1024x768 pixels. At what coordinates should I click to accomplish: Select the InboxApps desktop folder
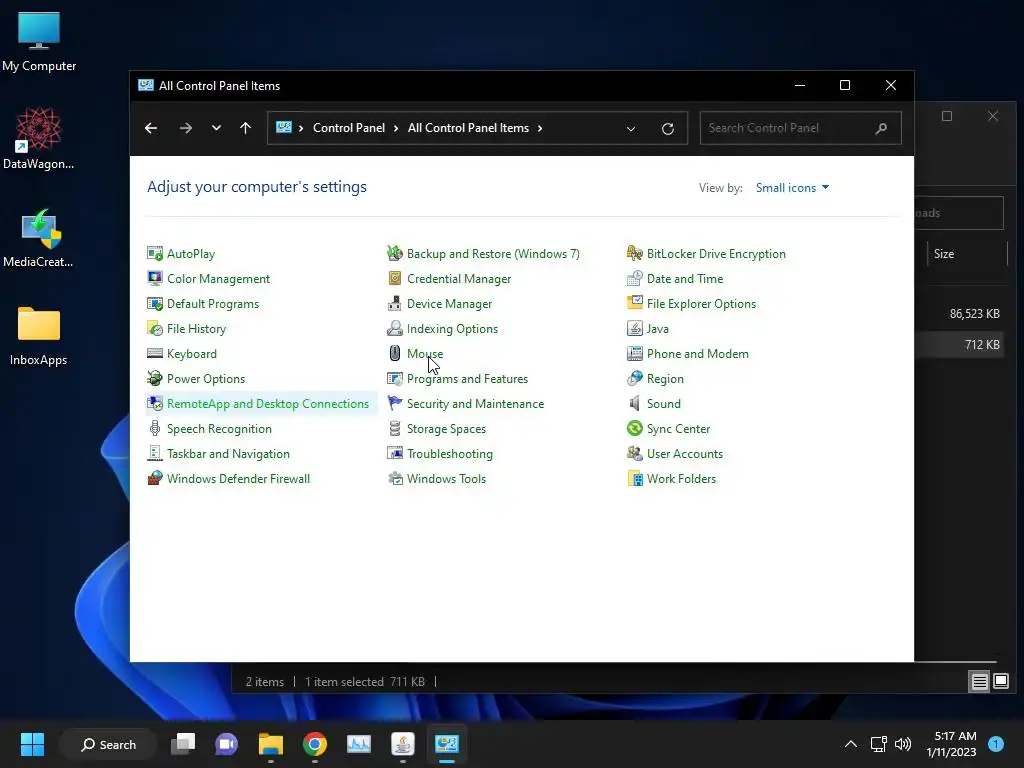click(x=39, y=336)
